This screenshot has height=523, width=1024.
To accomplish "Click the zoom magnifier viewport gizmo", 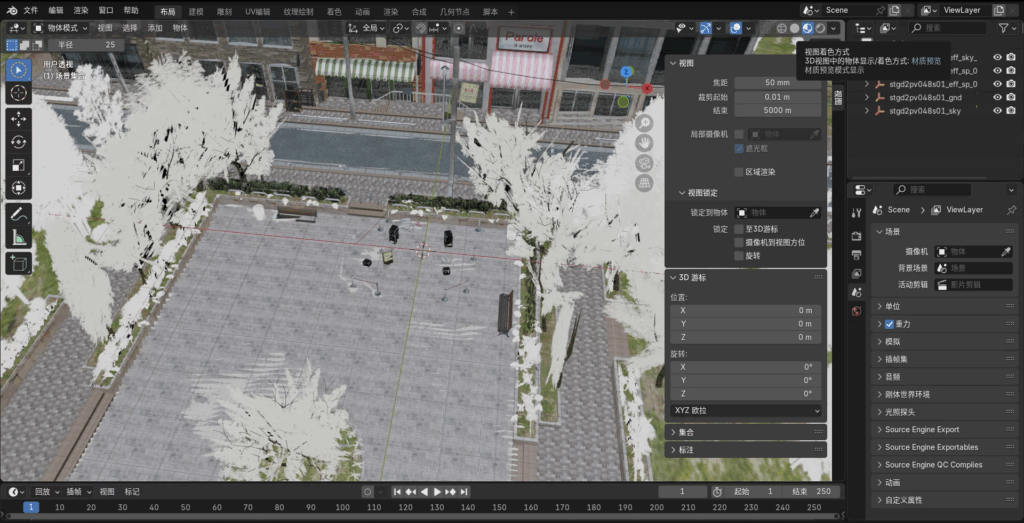I will tap(645, 123).
